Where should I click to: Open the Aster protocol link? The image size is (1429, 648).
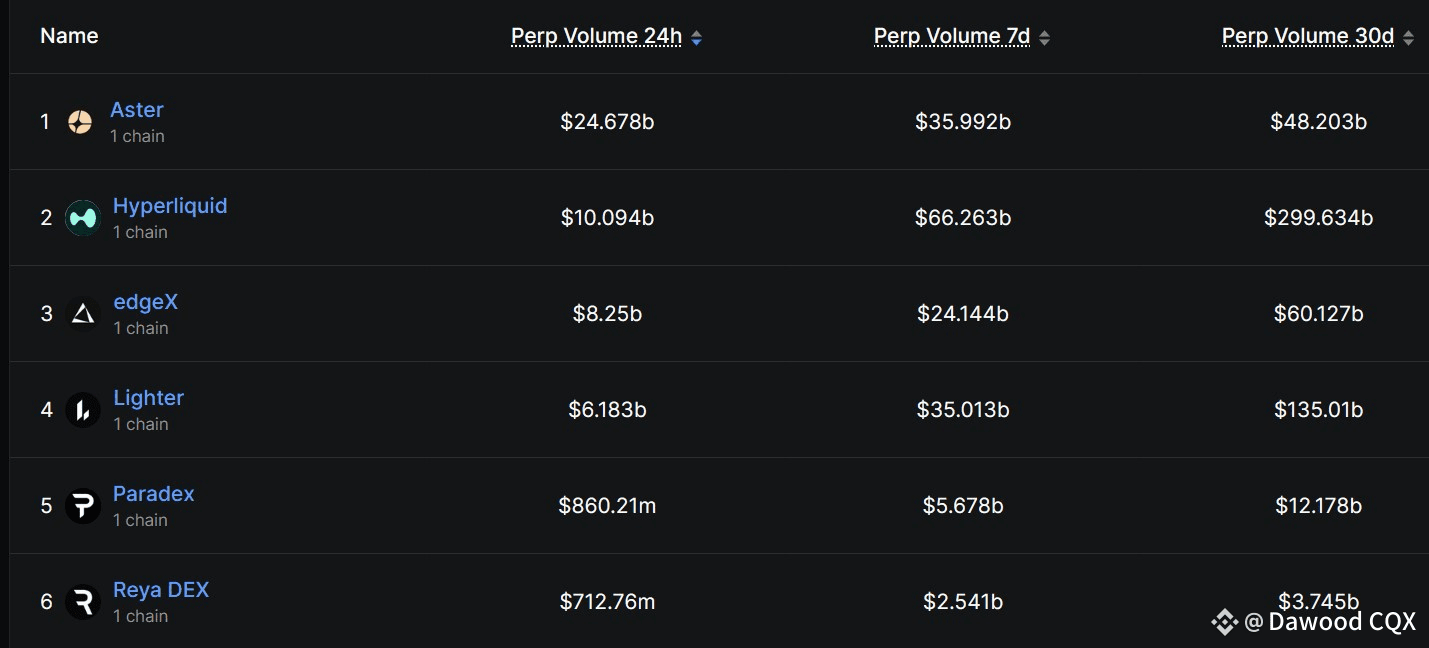pyautogui.click(x=137, y=110)
